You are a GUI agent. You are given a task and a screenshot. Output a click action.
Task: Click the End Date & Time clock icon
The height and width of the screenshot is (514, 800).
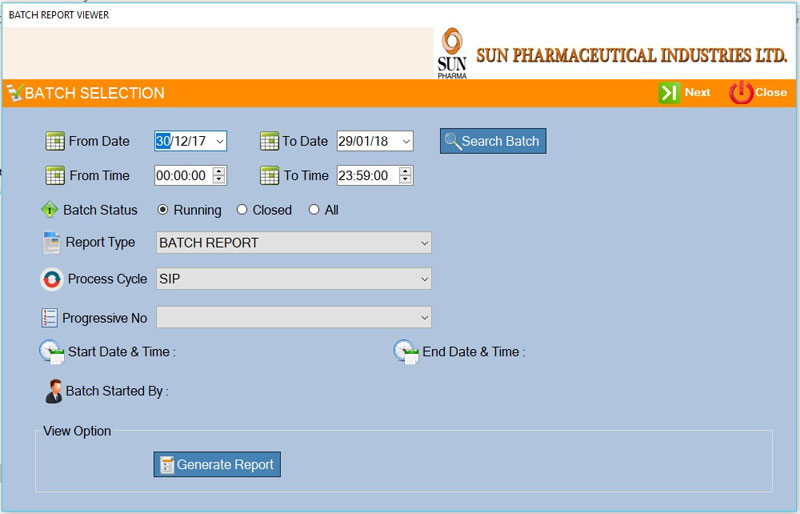coord(406,352)
